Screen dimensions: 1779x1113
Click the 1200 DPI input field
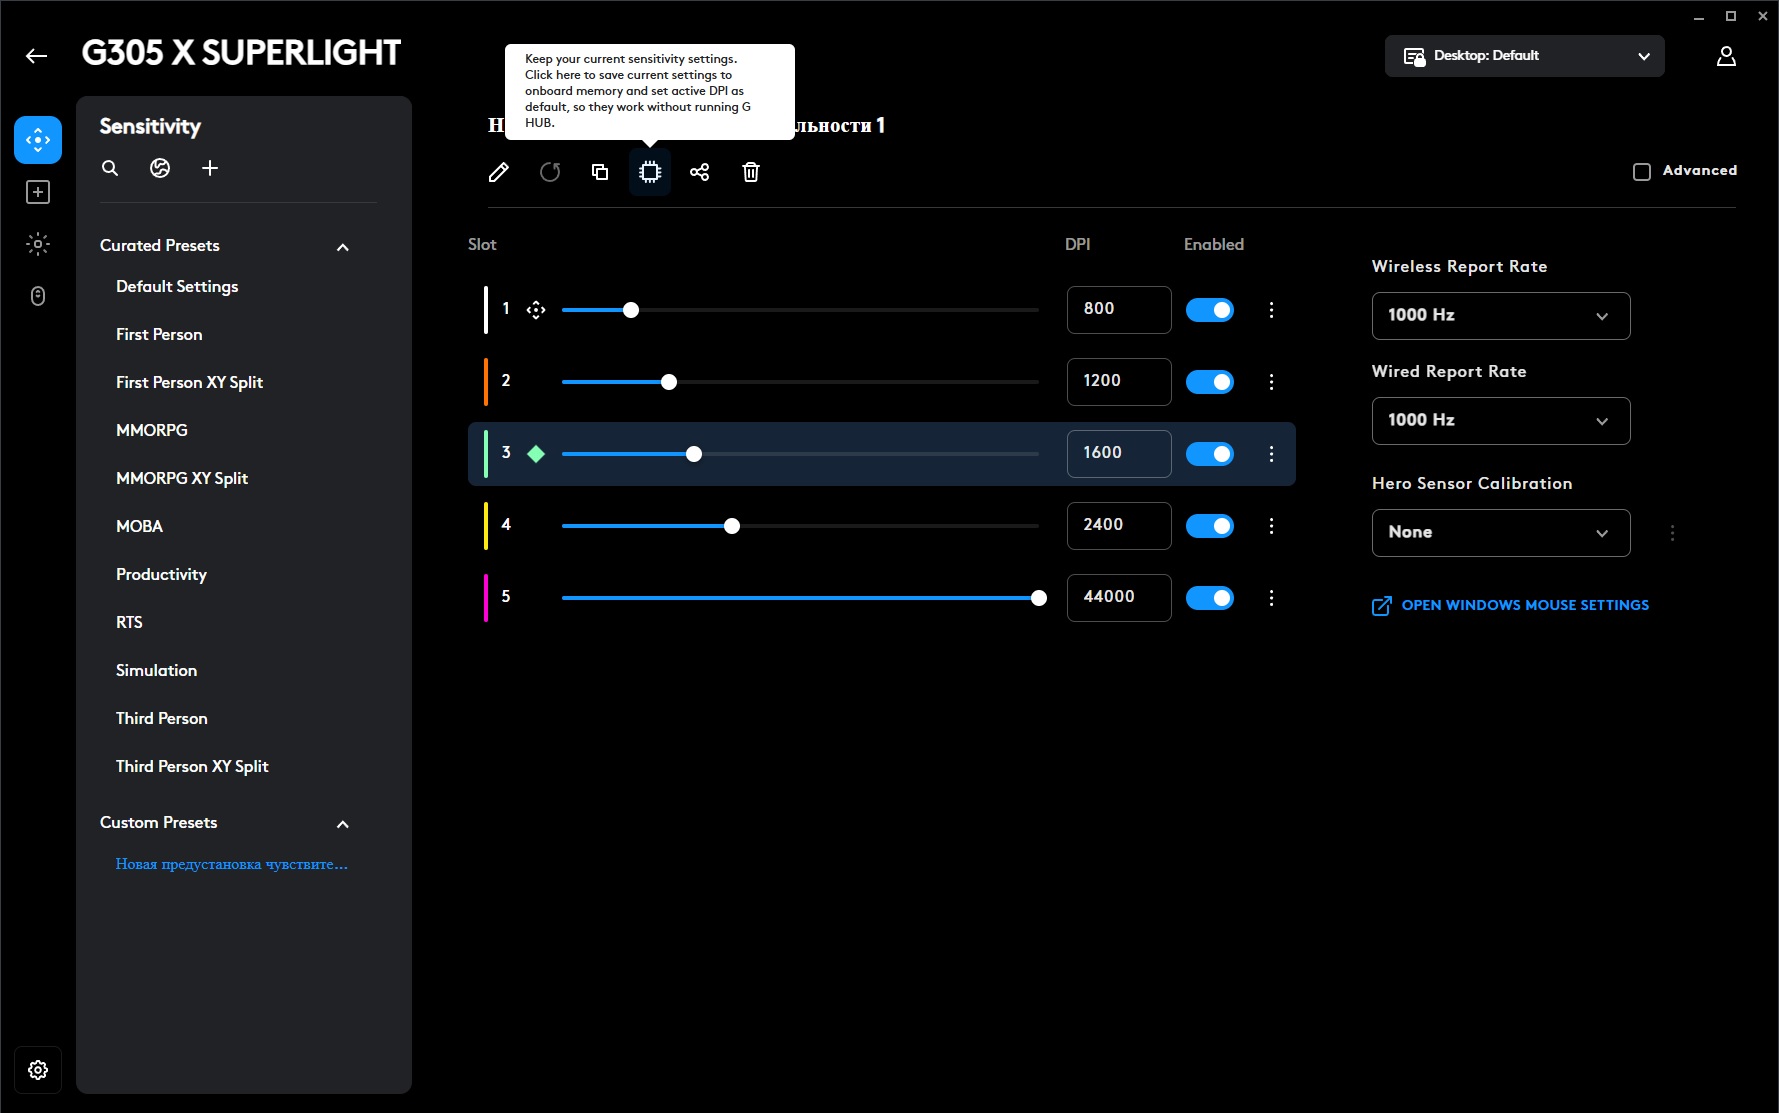1119,382
